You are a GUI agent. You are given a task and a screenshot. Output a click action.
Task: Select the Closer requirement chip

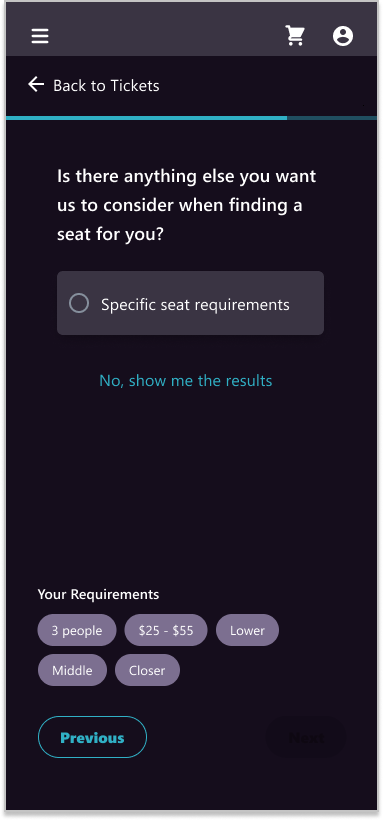[147, 670]
